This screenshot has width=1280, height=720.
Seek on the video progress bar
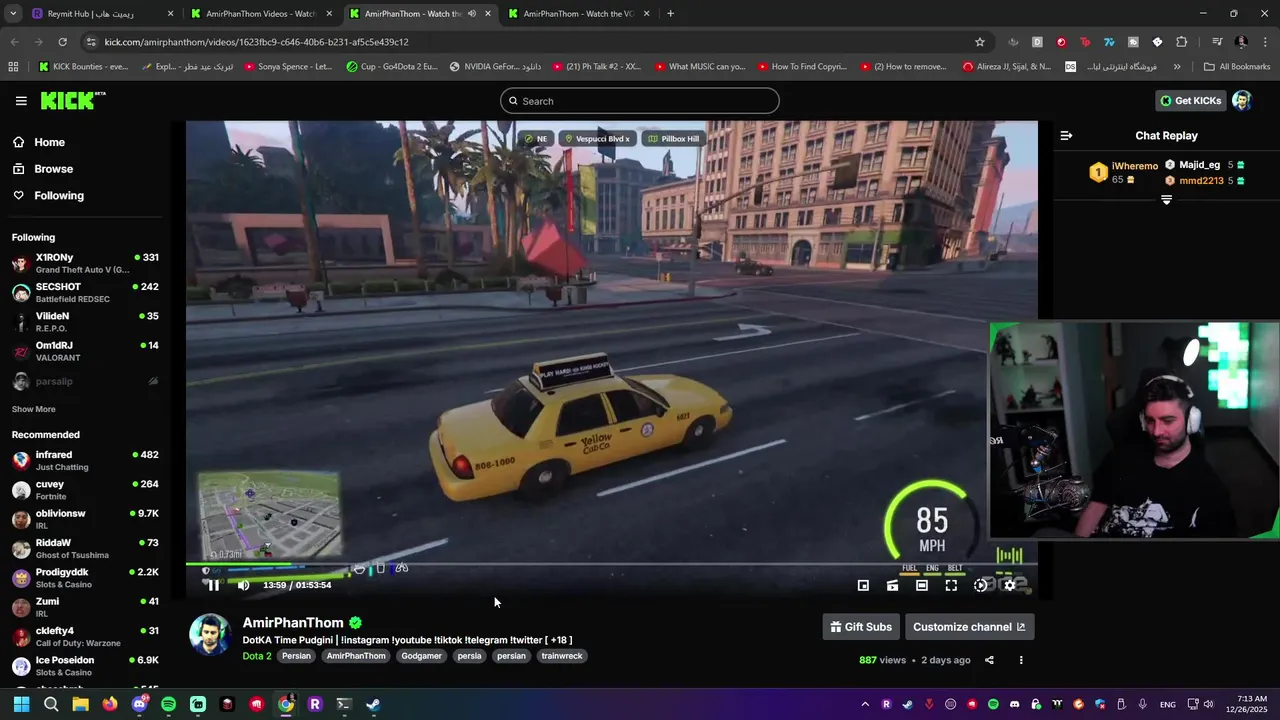point(611,564)
